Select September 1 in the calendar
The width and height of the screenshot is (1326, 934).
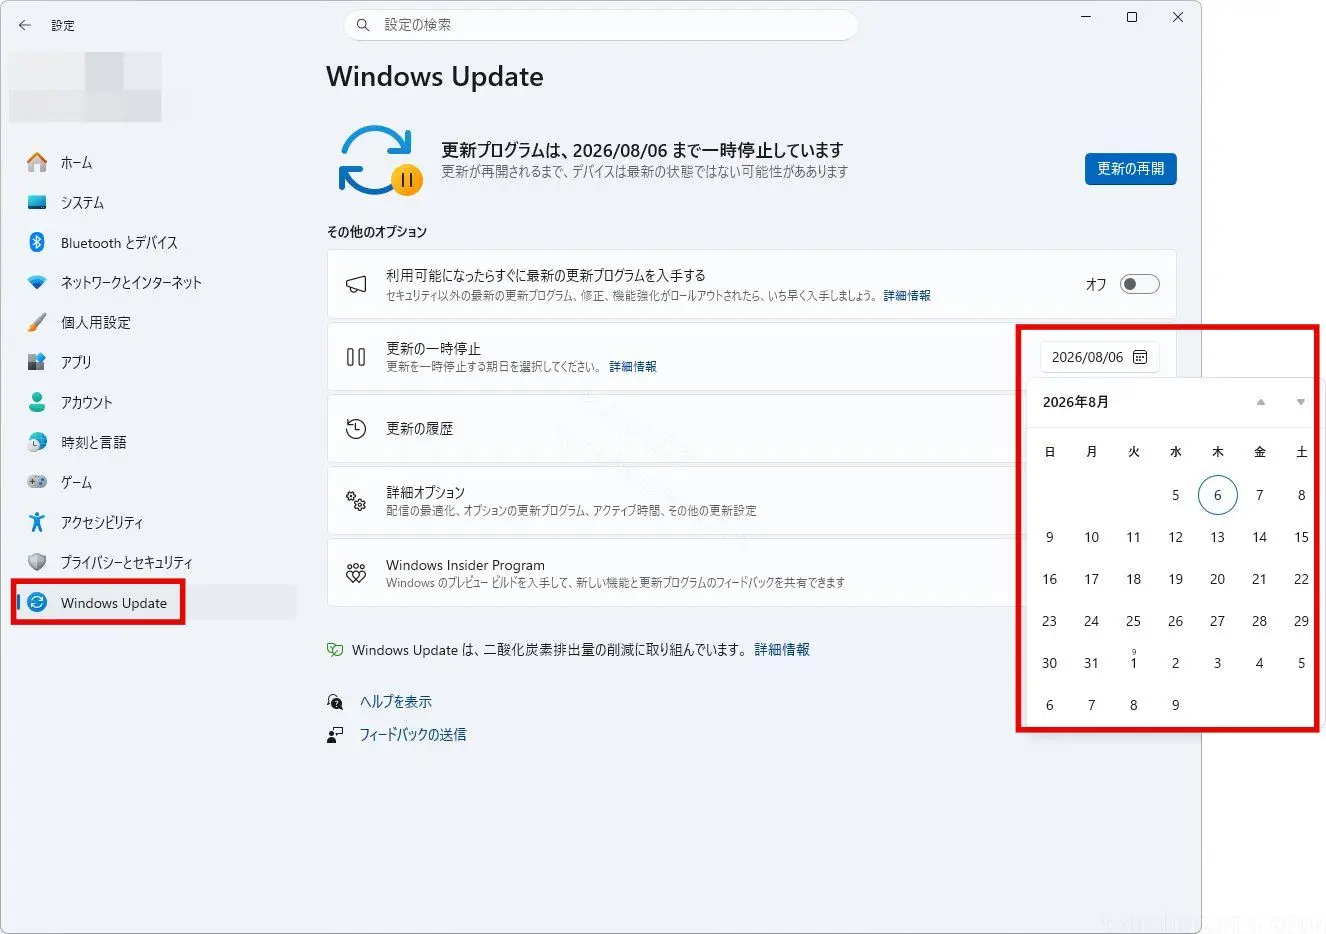click(1133, 663)
